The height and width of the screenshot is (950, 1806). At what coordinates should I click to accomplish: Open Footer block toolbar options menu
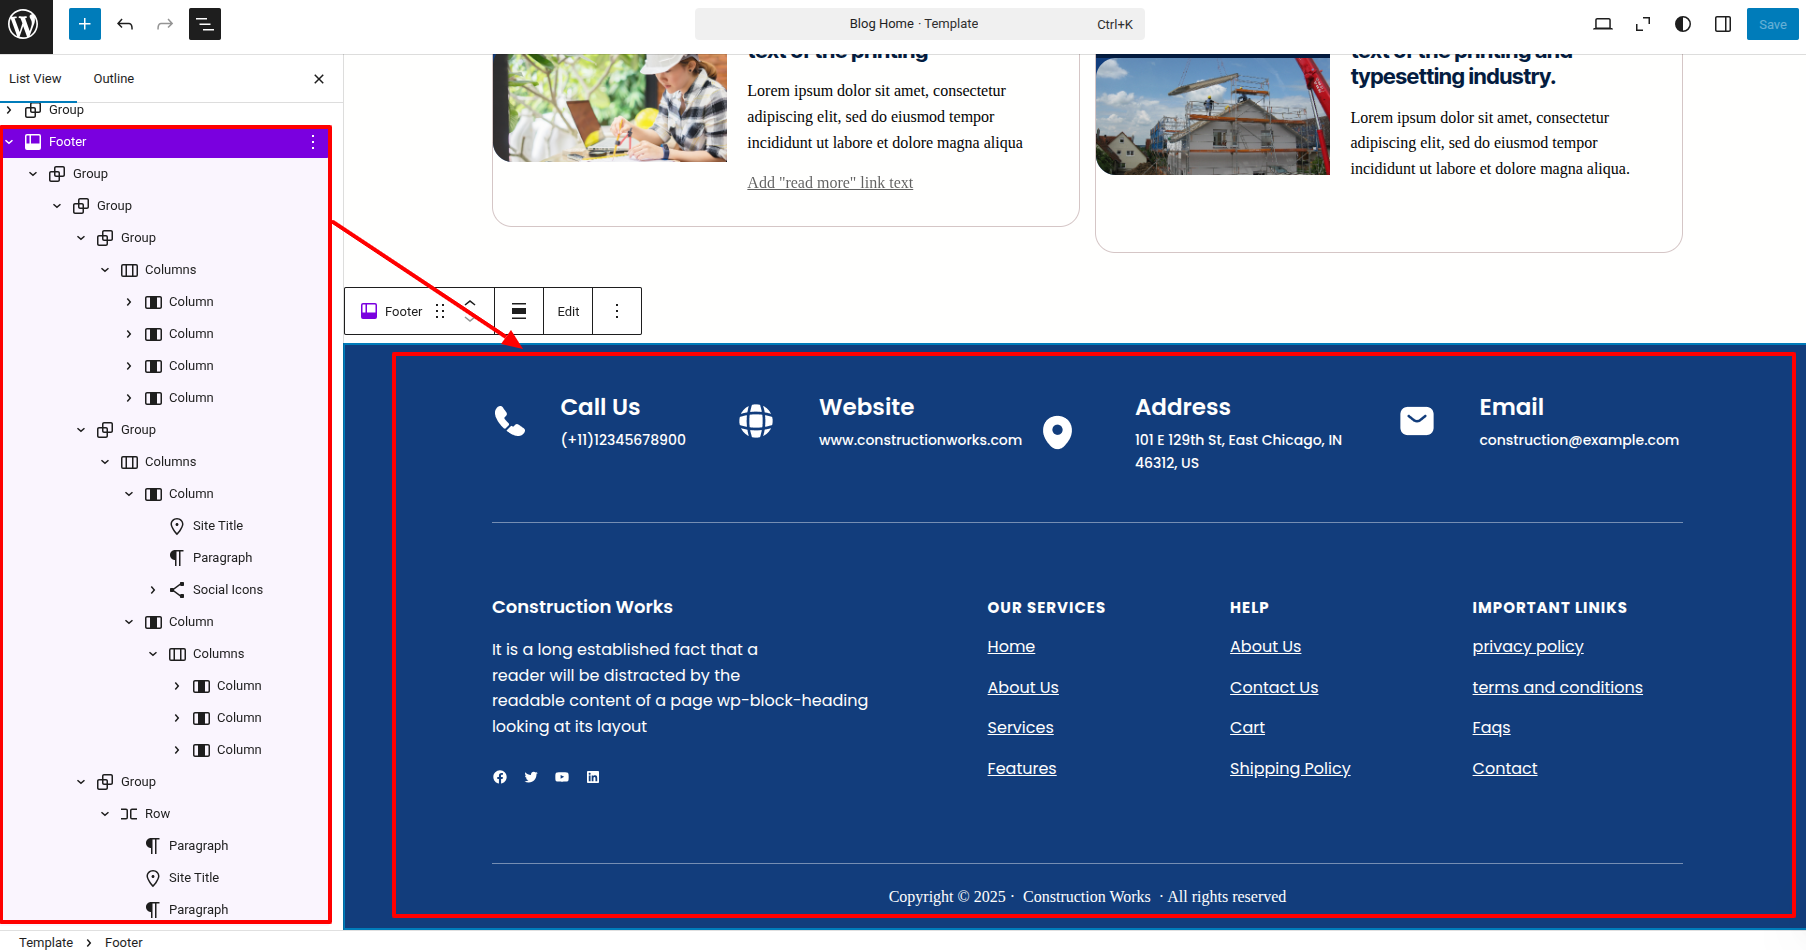pyautogui.click(x=617, y=311)
